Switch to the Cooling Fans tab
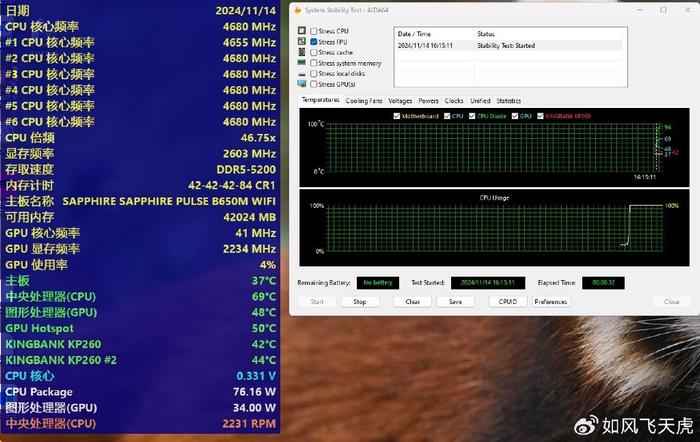700x442 pixels. coord(364,101)
